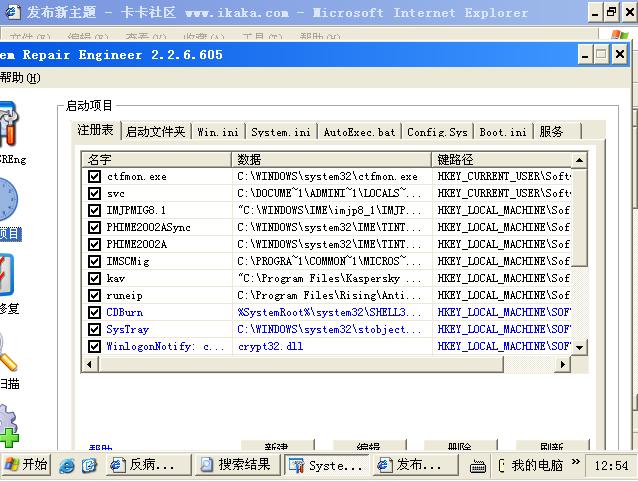
Task: Uncheck the IMJPMIG8.1 startup entry
Action: (x=94, y=210)
